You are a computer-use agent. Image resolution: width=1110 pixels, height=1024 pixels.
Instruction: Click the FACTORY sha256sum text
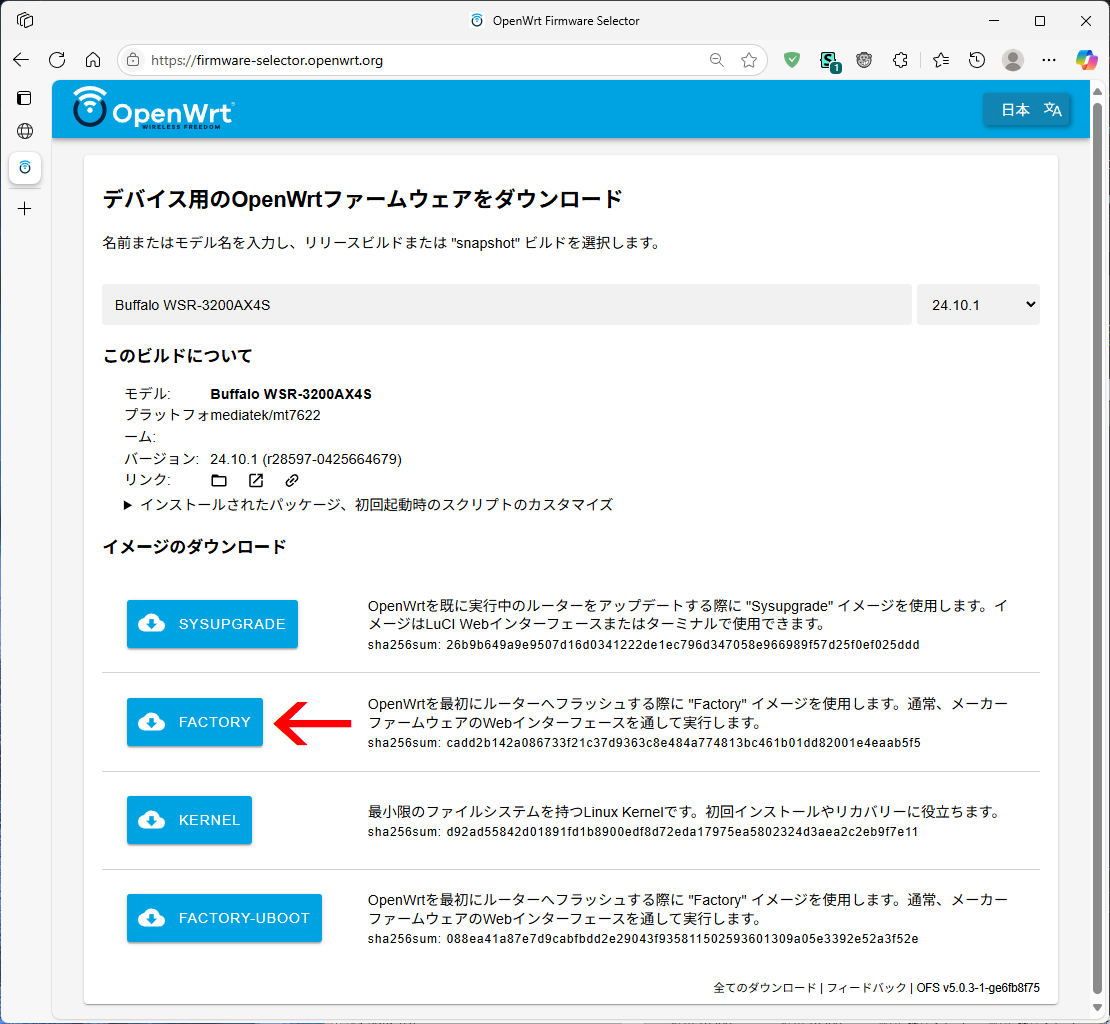click(x=644, y=743)
